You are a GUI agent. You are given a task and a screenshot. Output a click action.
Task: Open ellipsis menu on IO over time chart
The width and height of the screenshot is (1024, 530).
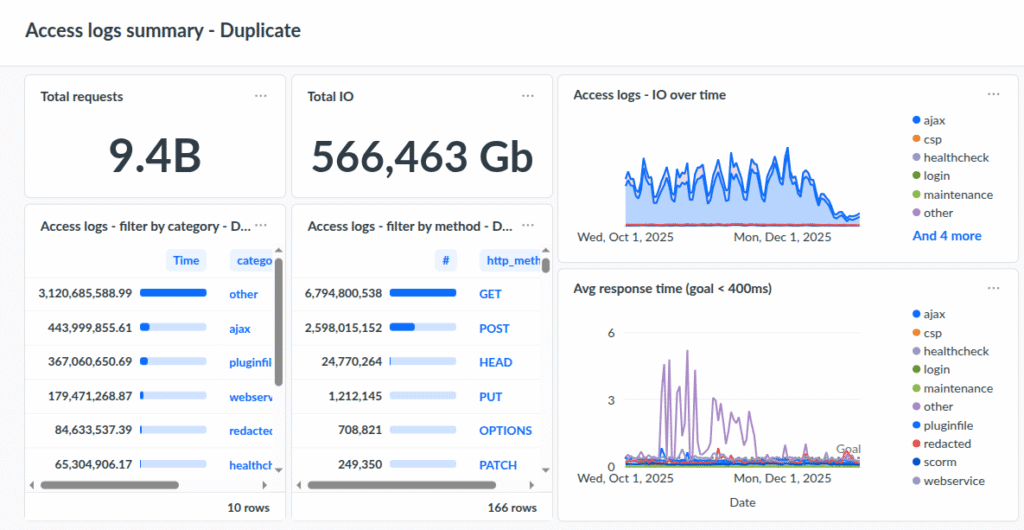(x=993, y=94)
